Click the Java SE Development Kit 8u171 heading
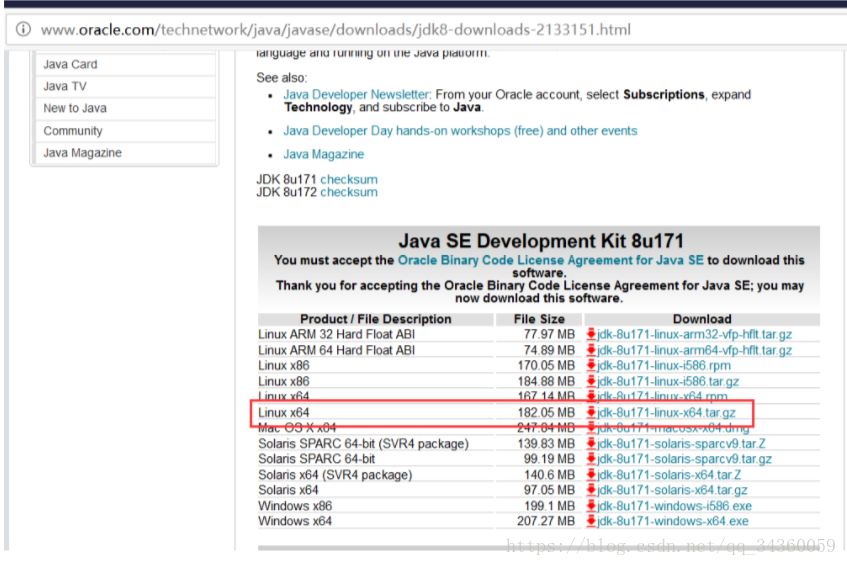 [541, 240]
